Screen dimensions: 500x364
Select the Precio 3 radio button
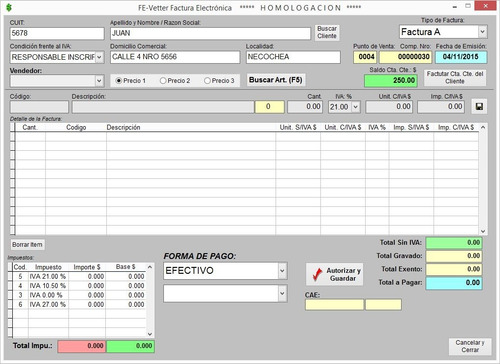[207, 81]
